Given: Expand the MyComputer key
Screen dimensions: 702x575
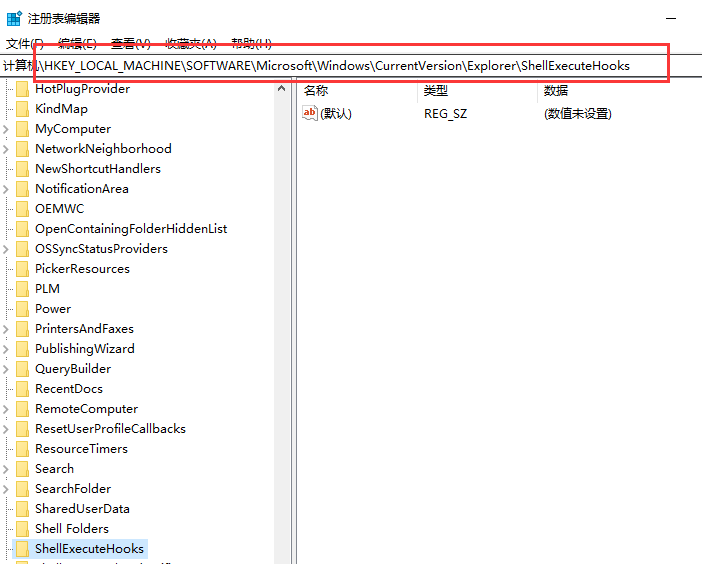Looking at the screenshot, I should click(x=7, y=129).
